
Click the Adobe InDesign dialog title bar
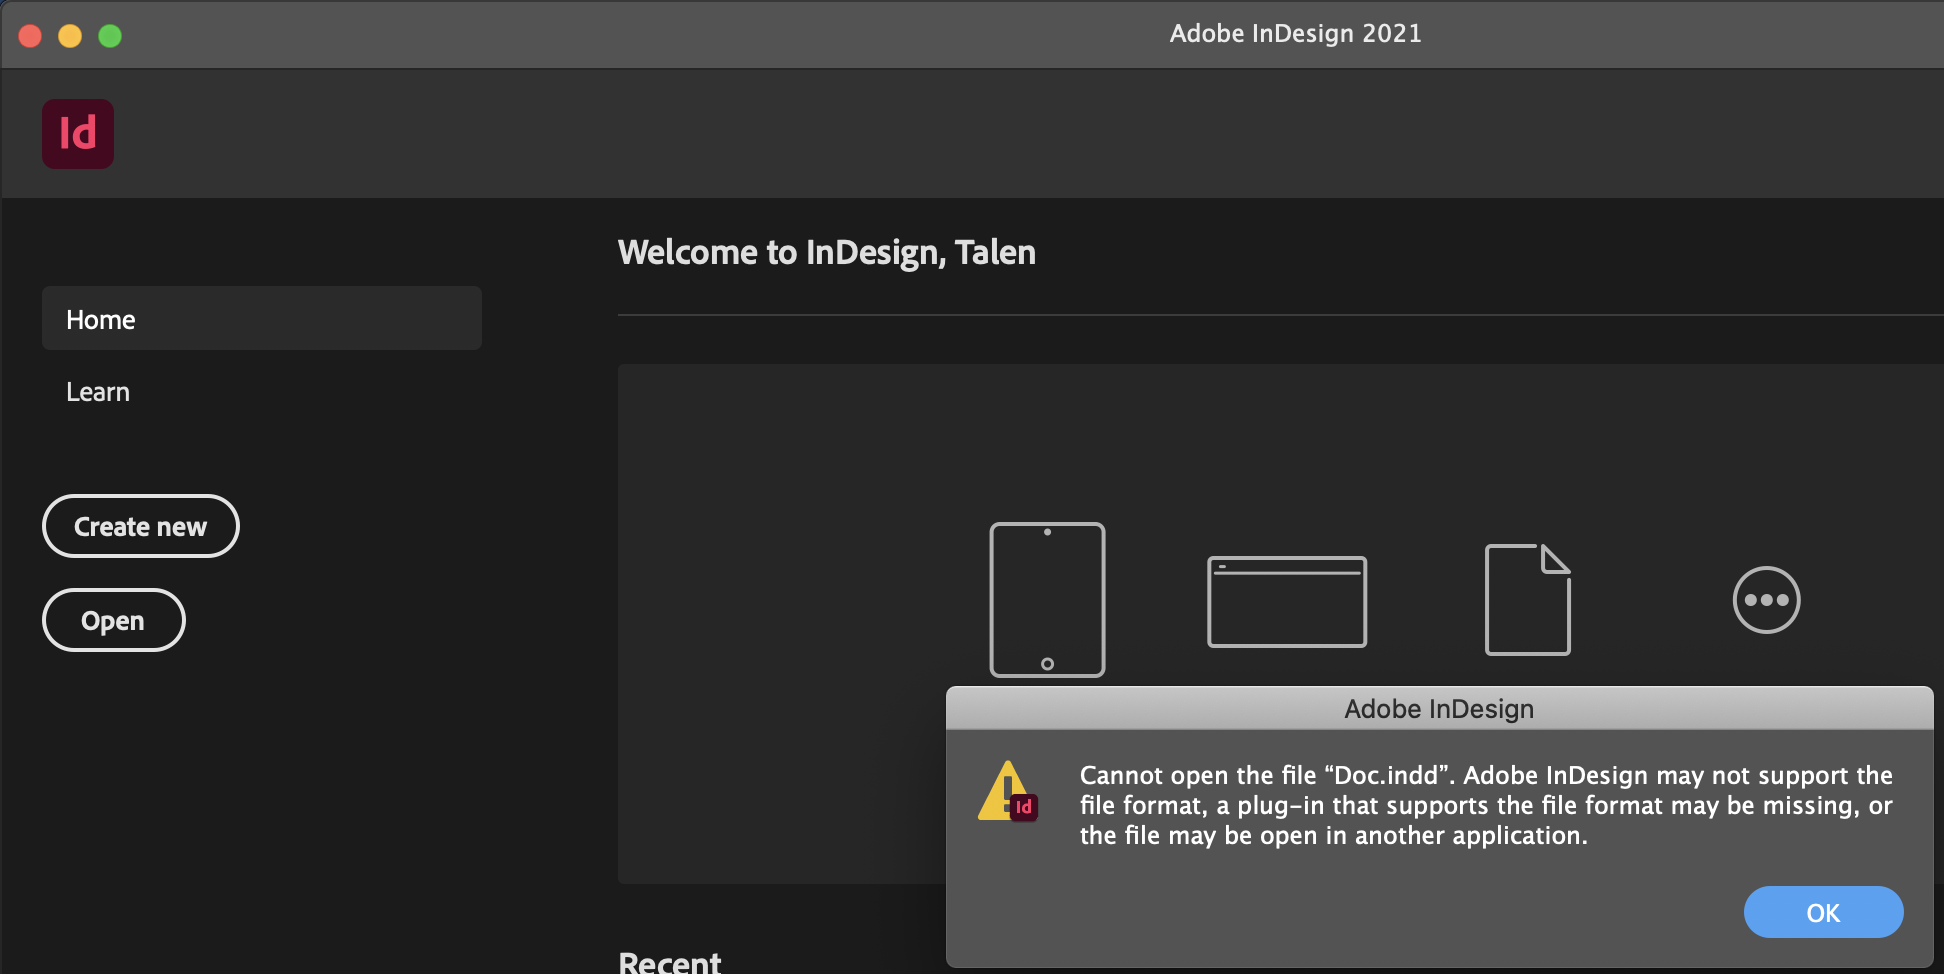1438,708
